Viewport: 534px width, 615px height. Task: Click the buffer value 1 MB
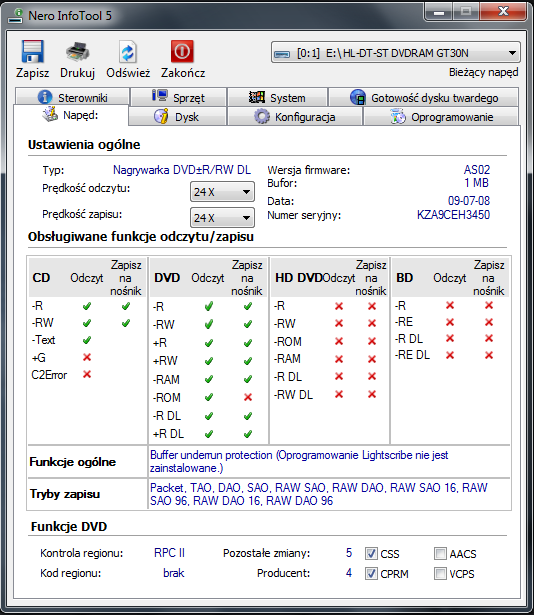(x=477, y=183)
